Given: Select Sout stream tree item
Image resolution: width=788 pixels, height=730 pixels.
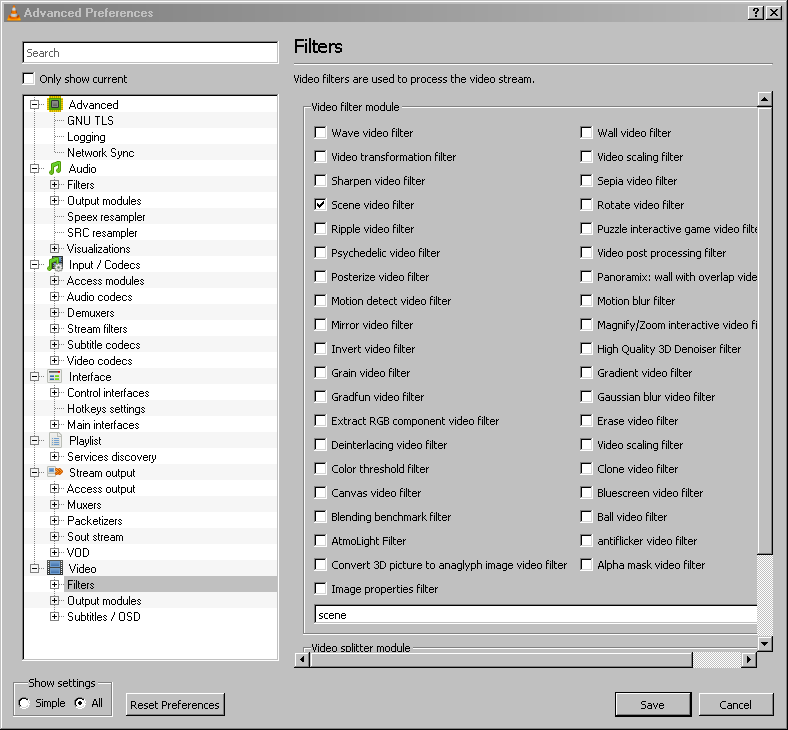Looking at the screenshot, I should tap(95, 537).
